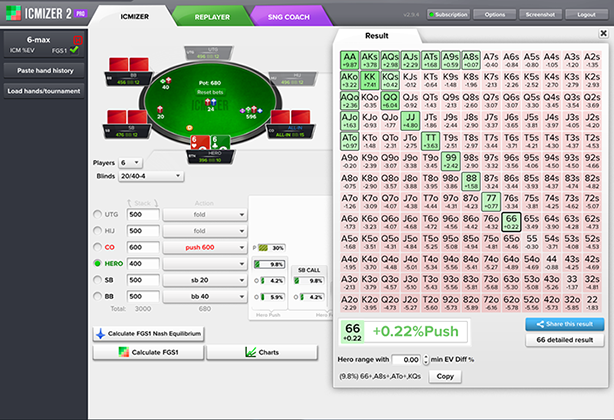Click the pot chips in table center

pyautogui.click(x=211, y=103)
